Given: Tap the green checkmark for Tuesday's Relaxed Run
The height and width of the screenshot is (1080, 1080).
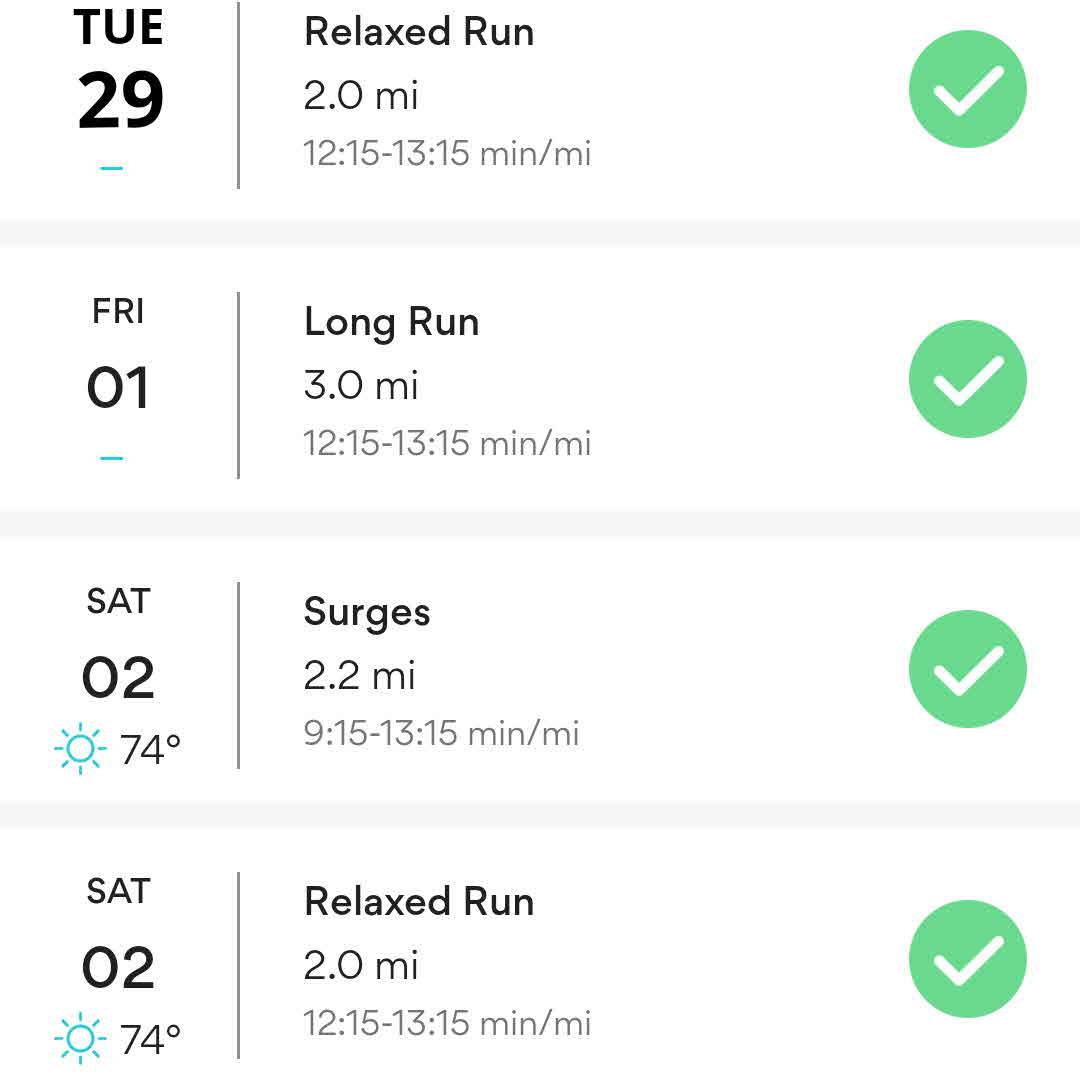Looking at the screenshot, I should point(967,90).
